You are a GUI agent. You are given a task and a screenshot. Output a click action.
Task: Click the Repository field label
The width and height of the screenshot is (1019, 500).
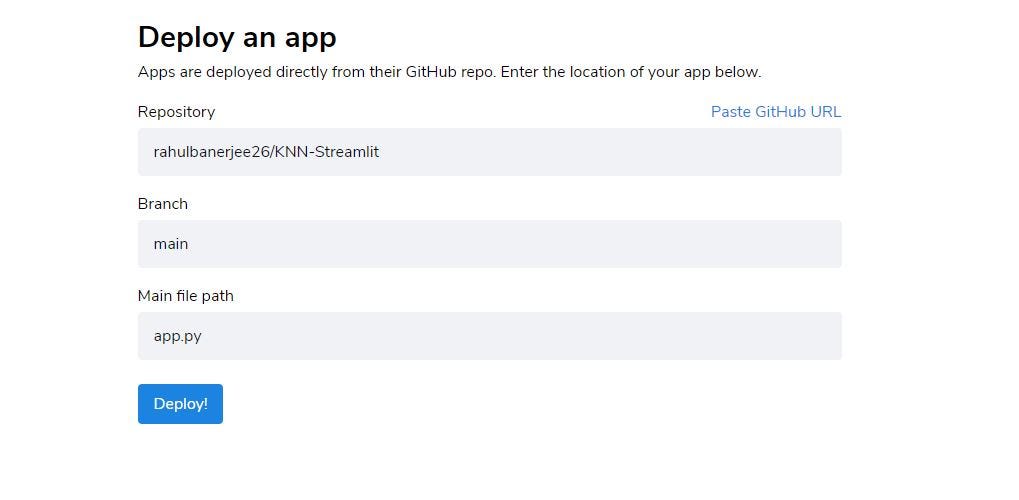pyautogui.click(x=176, y=112)
